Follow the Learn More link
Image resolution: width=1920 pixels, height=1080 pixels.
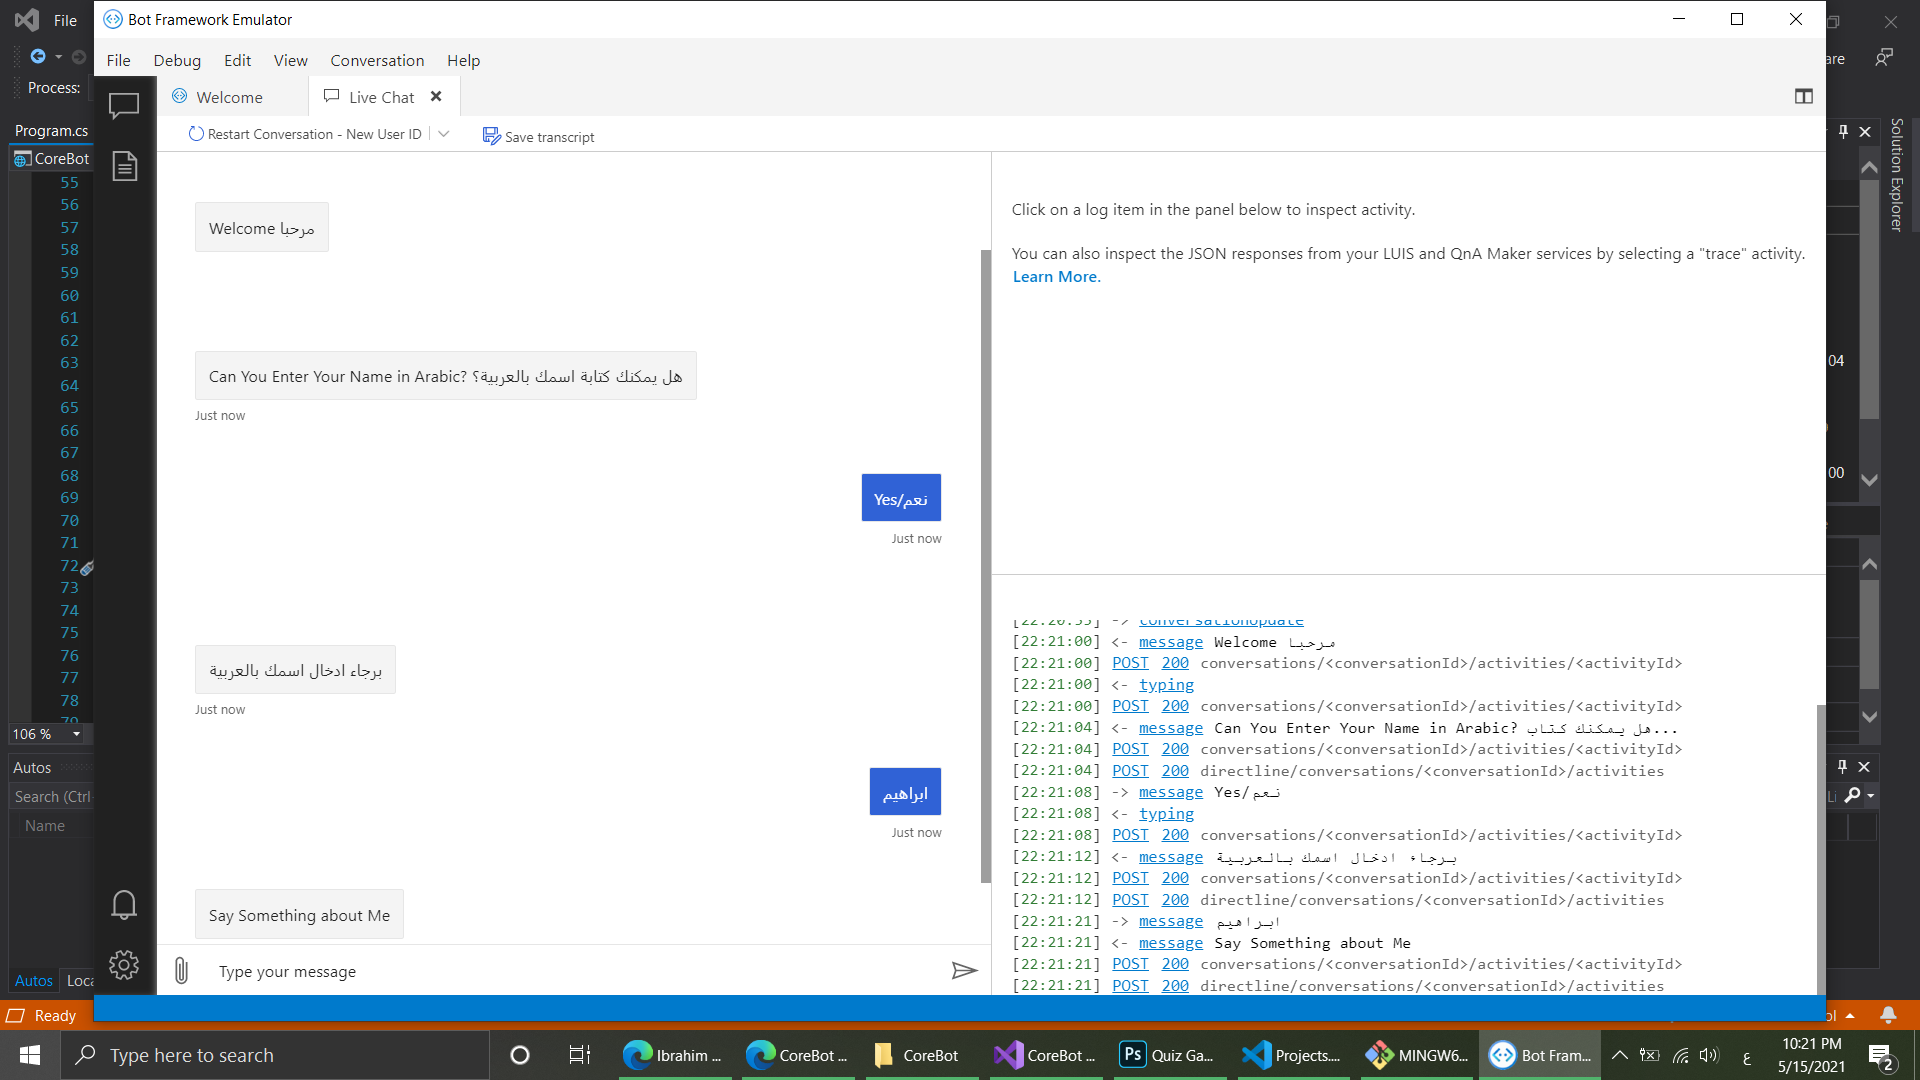(1056, 277)
